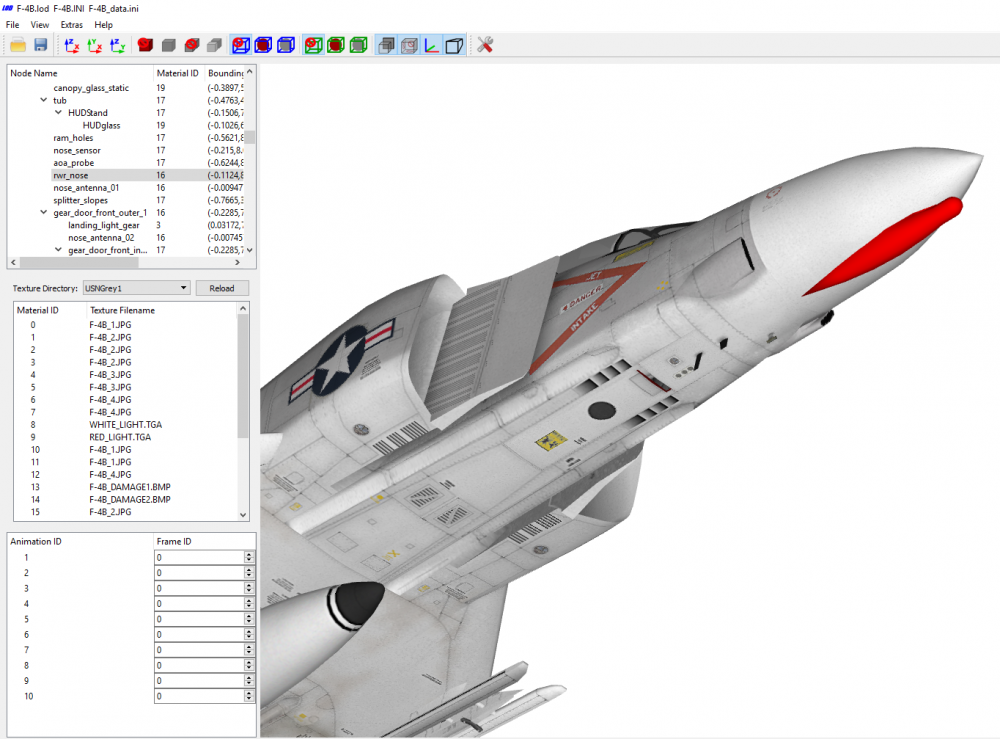
Task: Toggle blue box with gray cube
Action: click(x=286, y=45)
